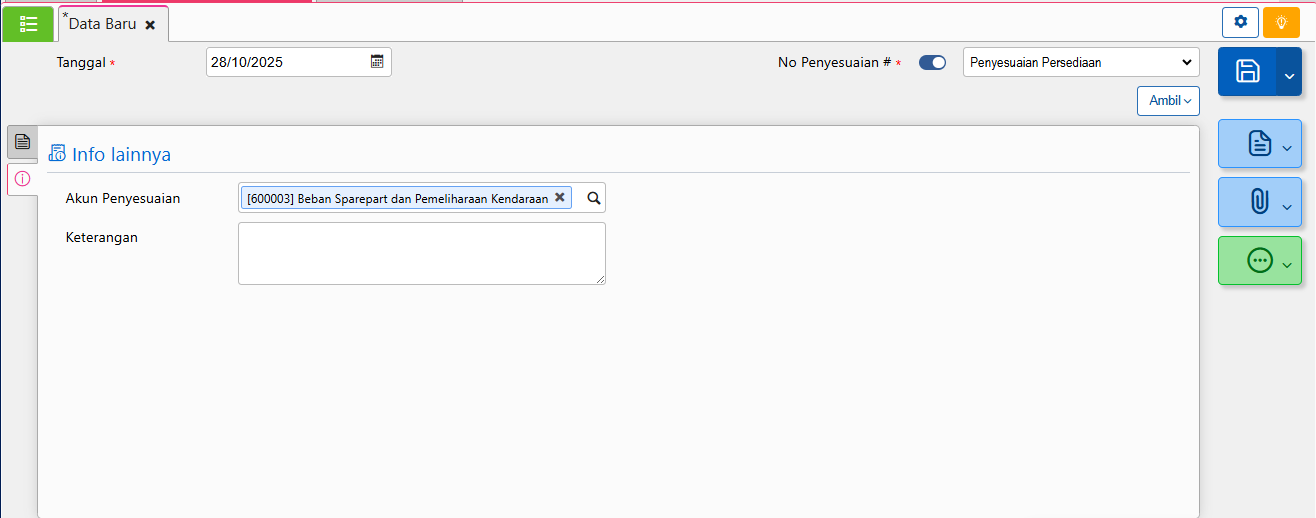
Task: Open the calendar date picker icon
Action: pyautogui.click(x=377, y=62)
